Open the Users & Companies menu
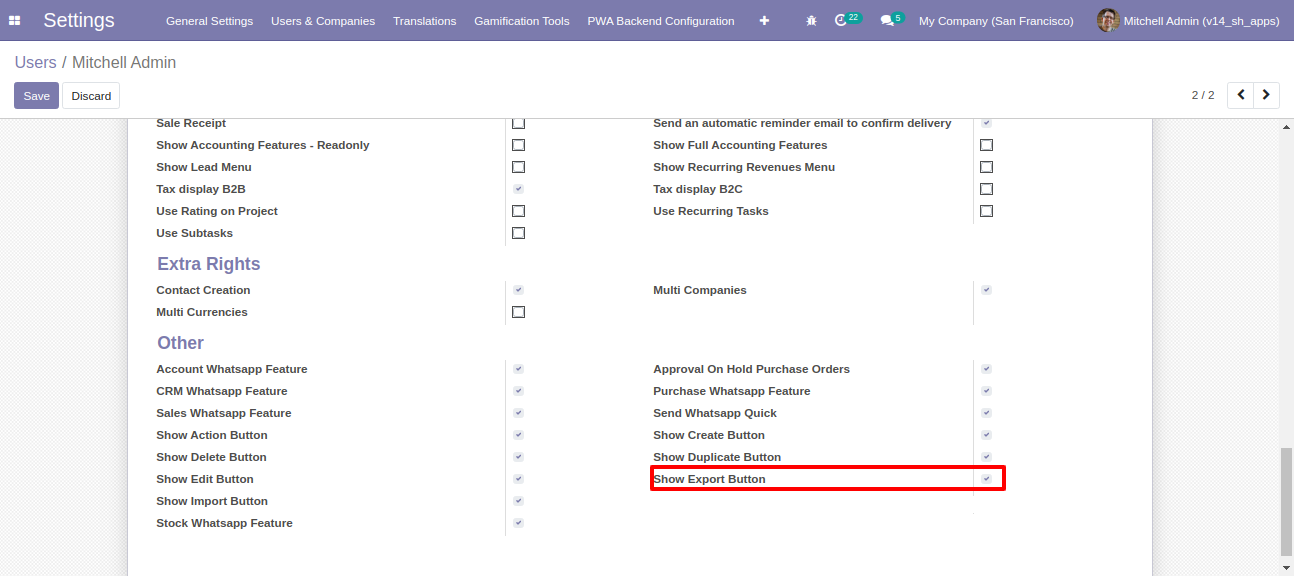This screenshot has width=1294, height=576. tap(323, 21)
